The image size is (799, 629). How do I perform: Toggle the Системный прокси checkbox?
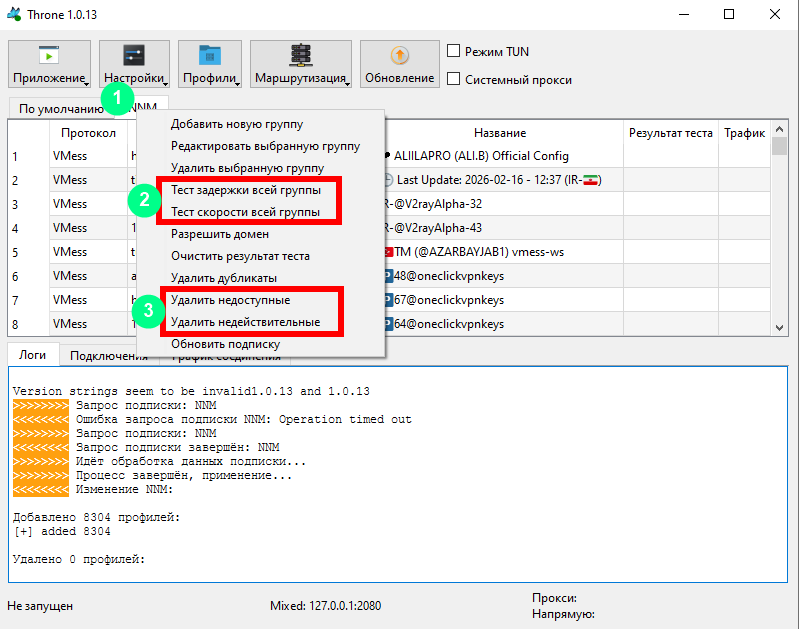(454, 80)
